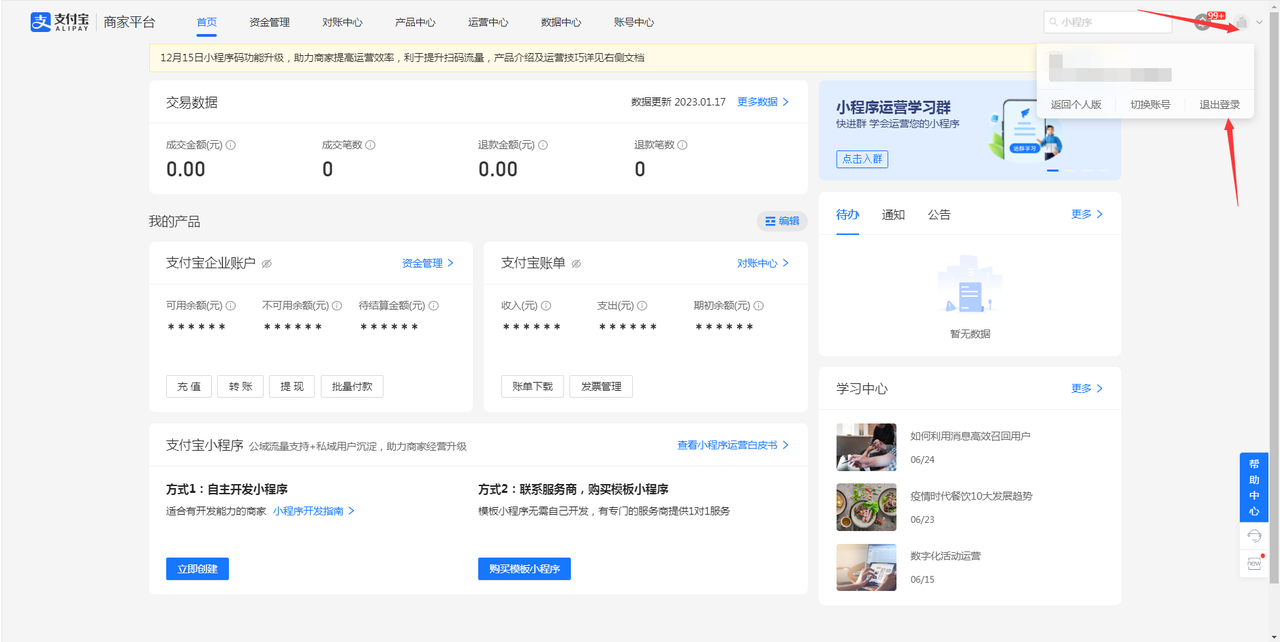1280x642 pixels.
Task: Expand 更多 in the 学习中心 panel
Action: 1087,388
